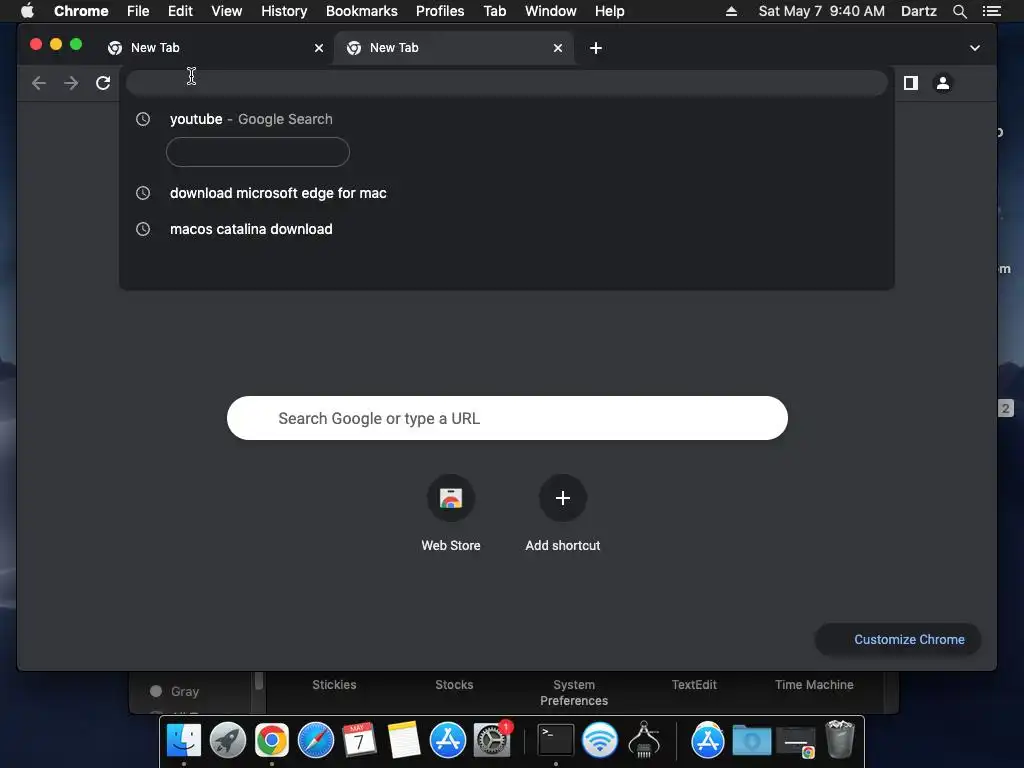Switch to the first New Tab
The image size is (1024, 768).
click(216, 48)
